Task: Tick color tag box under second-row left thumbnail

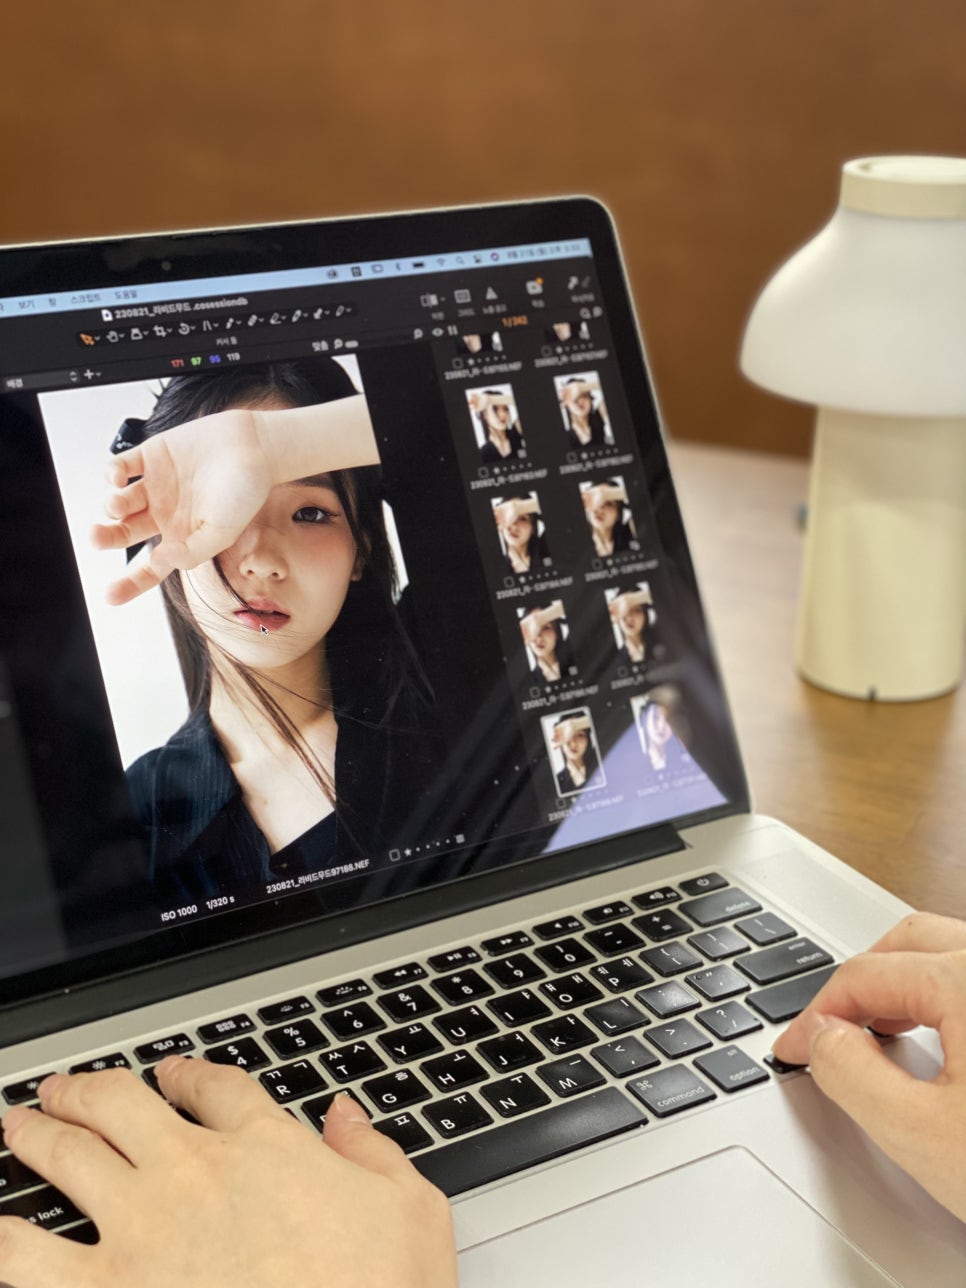Action: (x=484, y=473)
